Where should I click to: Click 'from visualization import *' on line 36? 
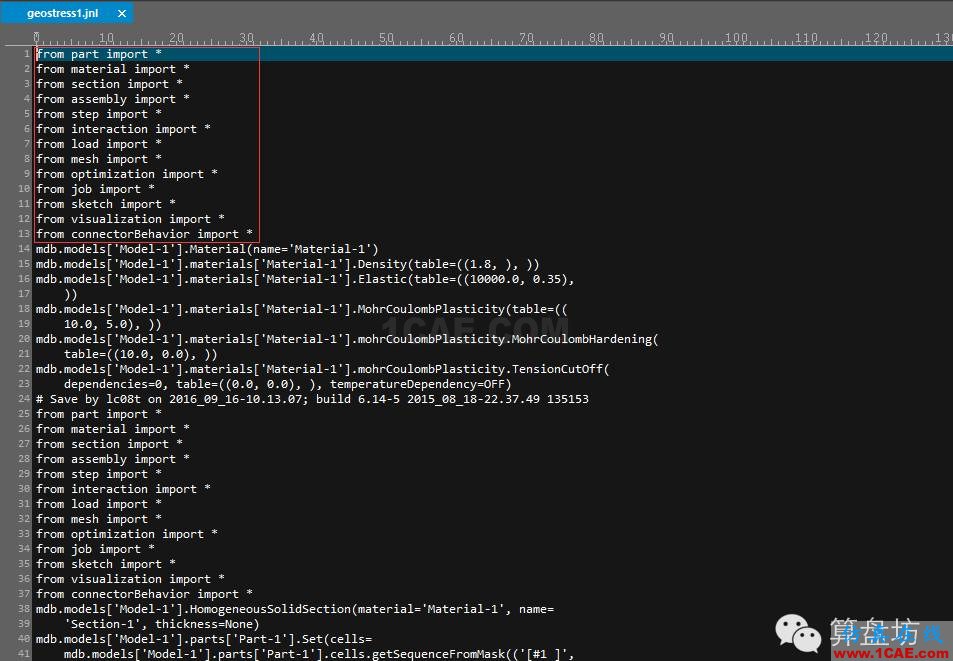tap(130, 579)
